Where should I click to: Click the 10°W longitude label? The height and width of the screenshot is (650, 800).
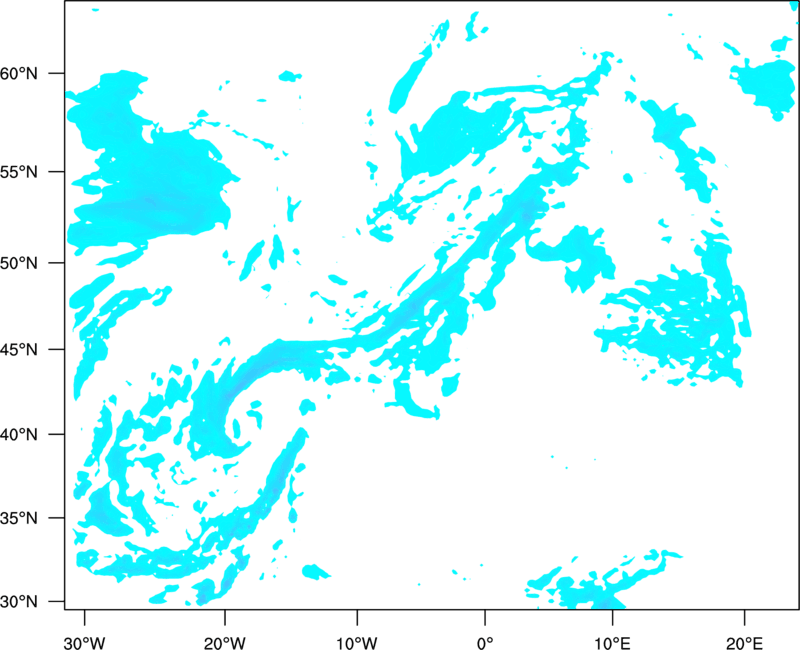(x=357, y=643)
